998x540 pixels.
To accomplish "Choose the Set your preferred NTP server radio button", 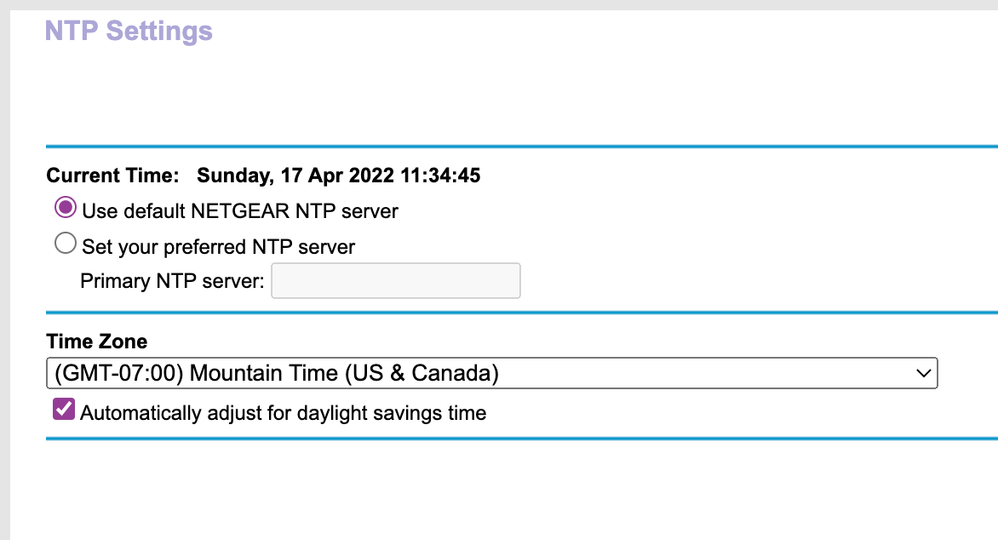I will point(66,243).
